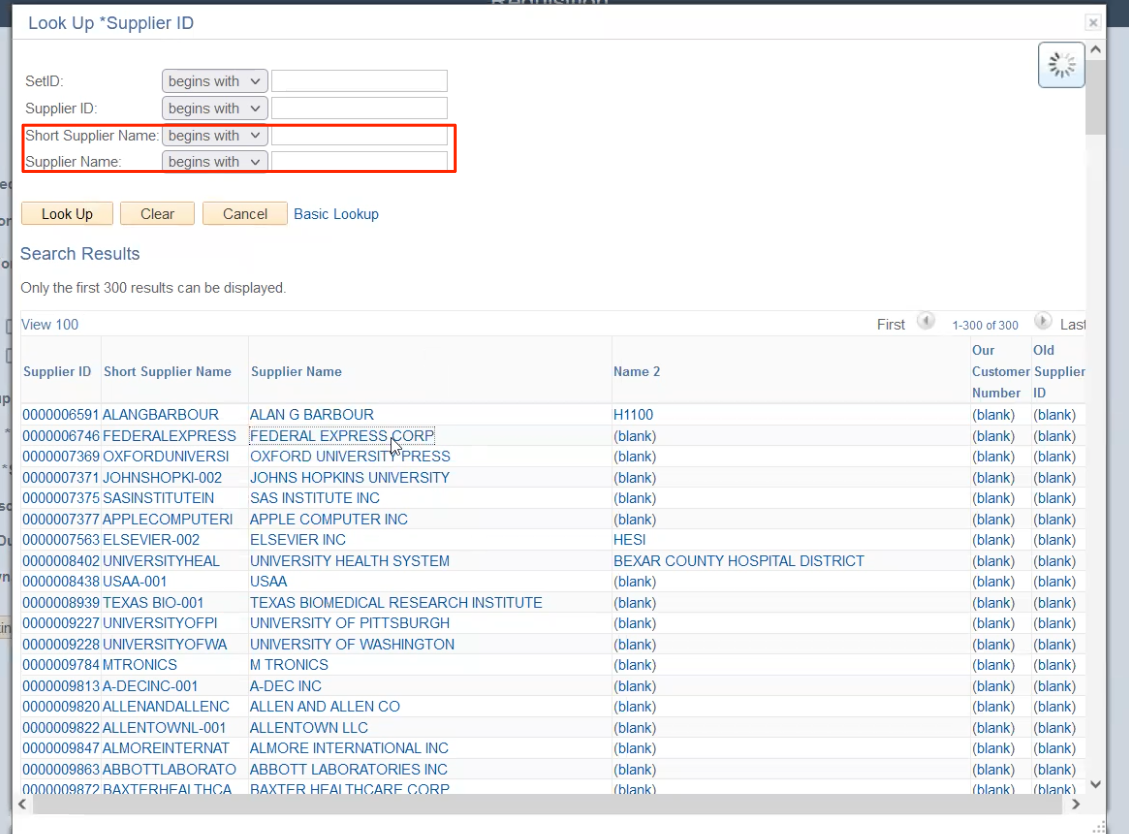The image size is (1129, 834).
Task: Select SAS INSTITUTE INC supplier
Action: point(315,498)
